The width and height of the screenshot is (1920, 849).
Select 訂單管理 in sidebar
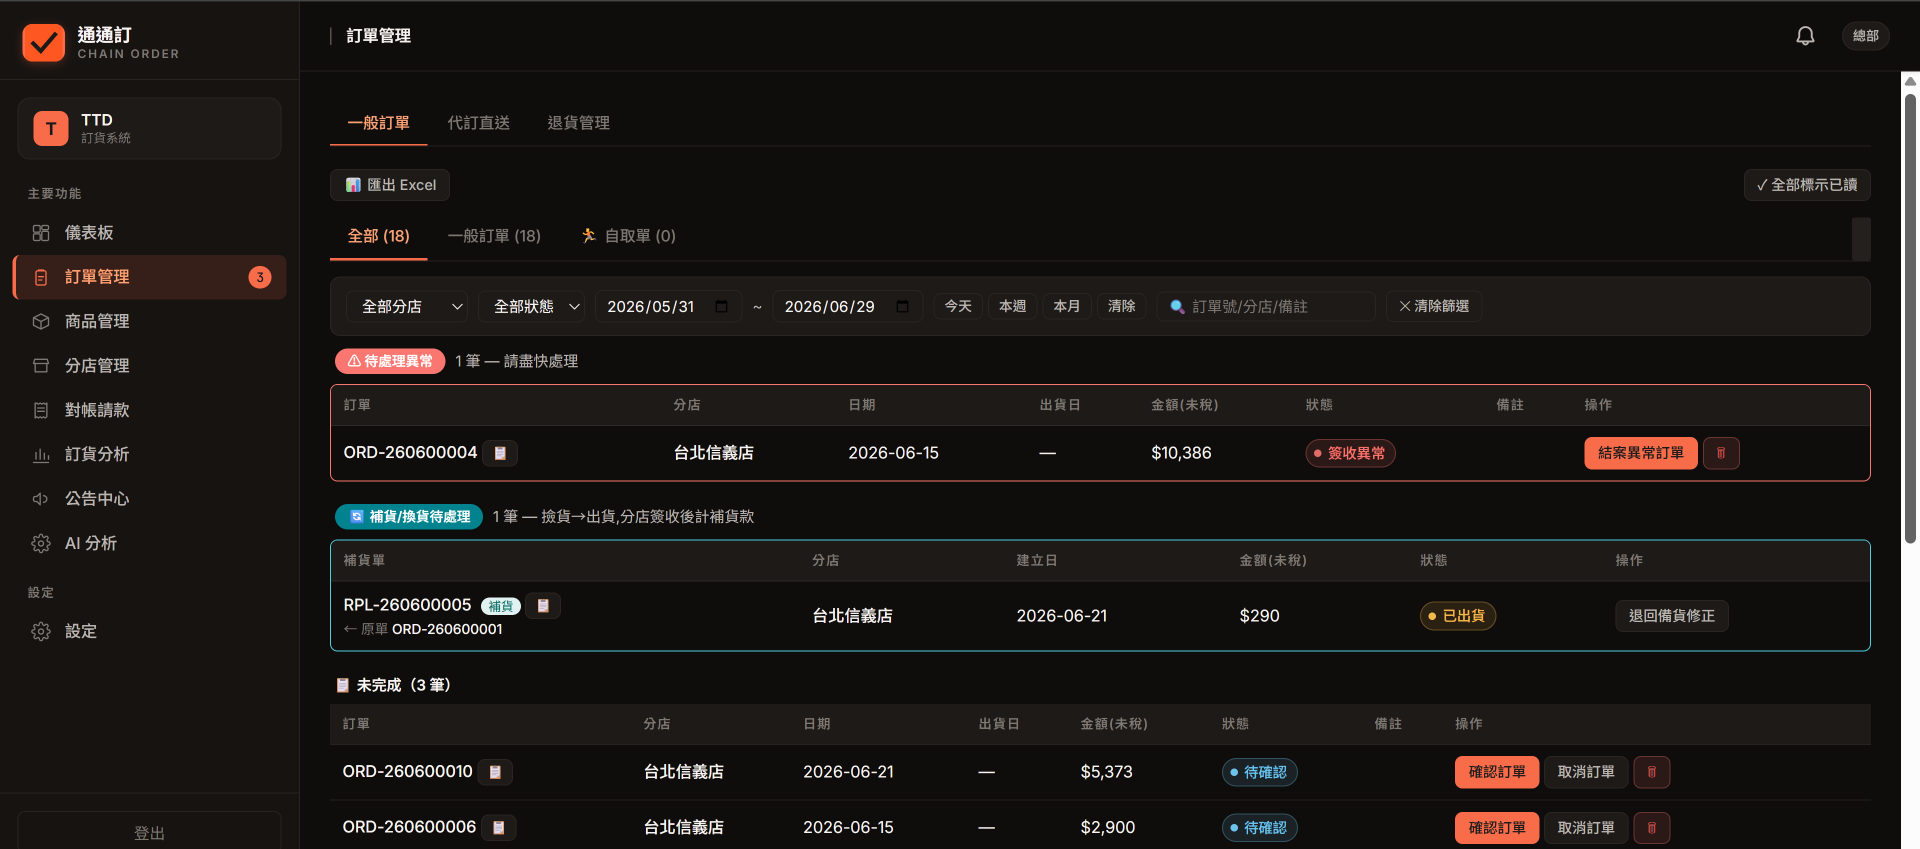pos(150,277)
